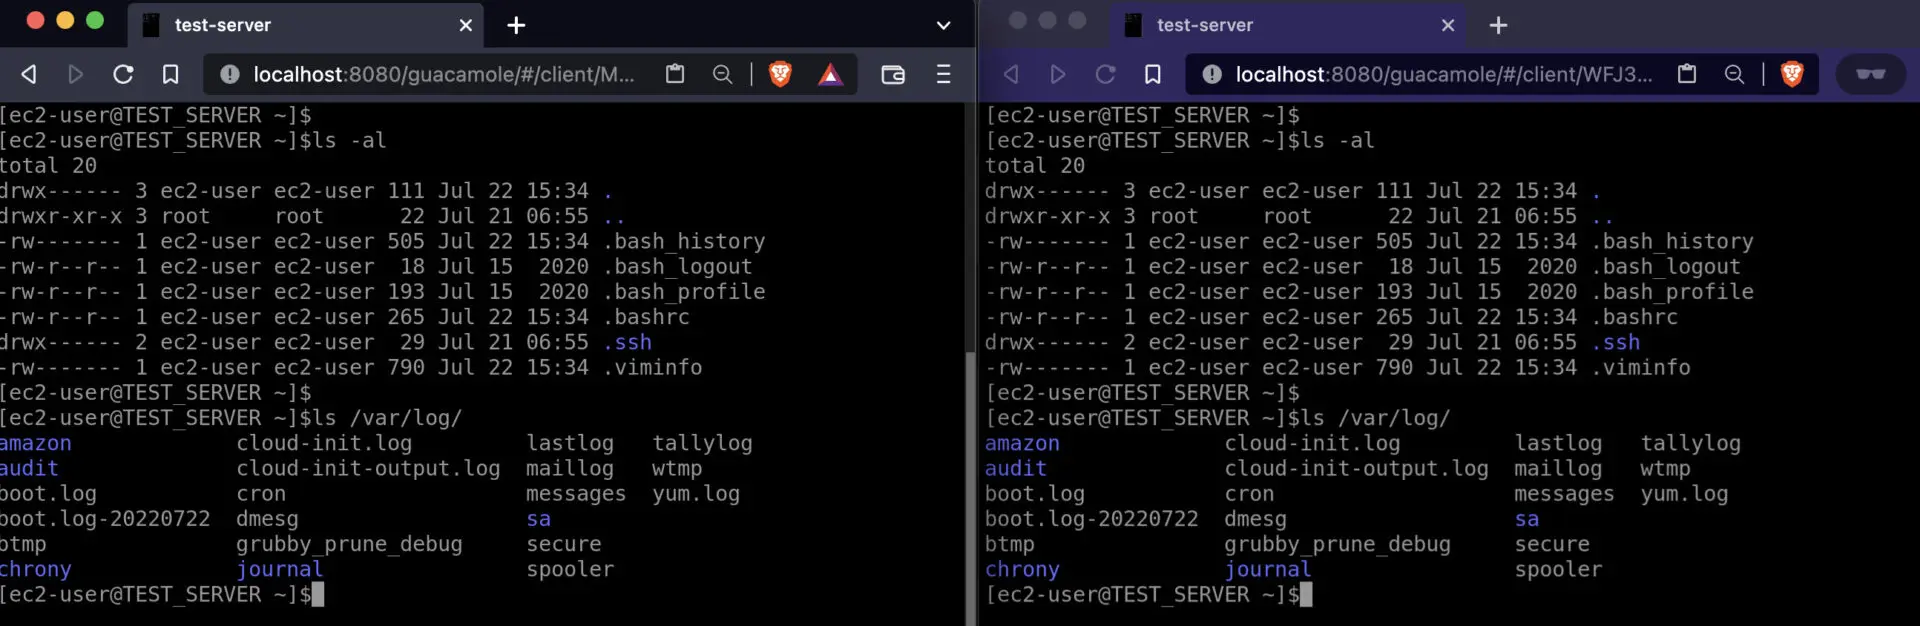Viewport: 1920px width, 626px height.
Task: Close the test-server tab in the right window
Action: [1447, 25]
